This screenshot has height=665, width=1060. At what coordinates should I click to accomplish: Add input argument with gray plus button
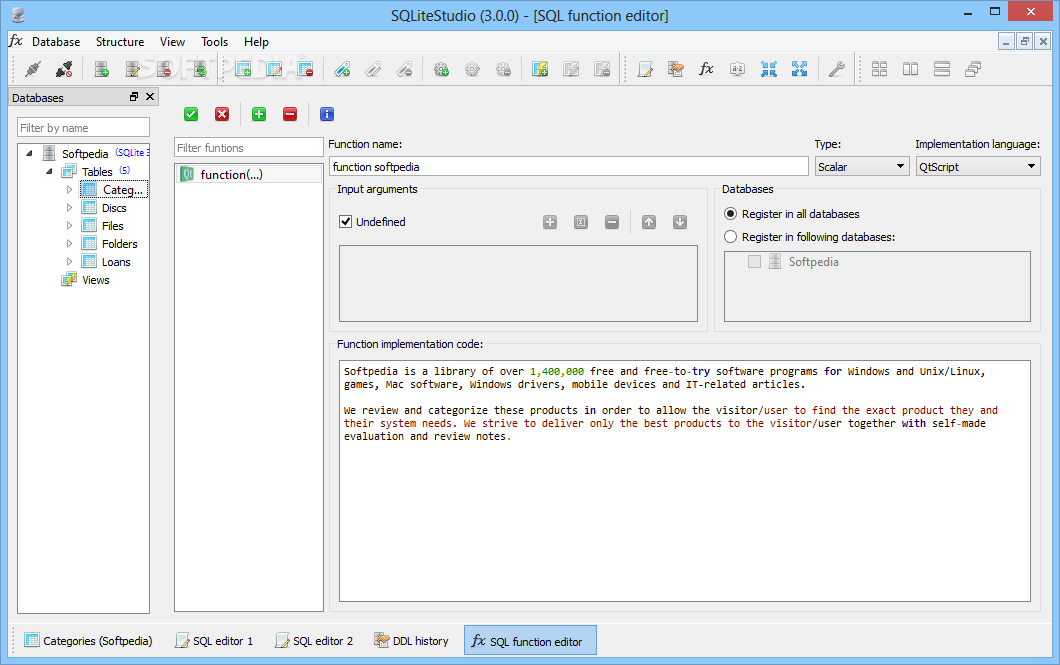550,222
